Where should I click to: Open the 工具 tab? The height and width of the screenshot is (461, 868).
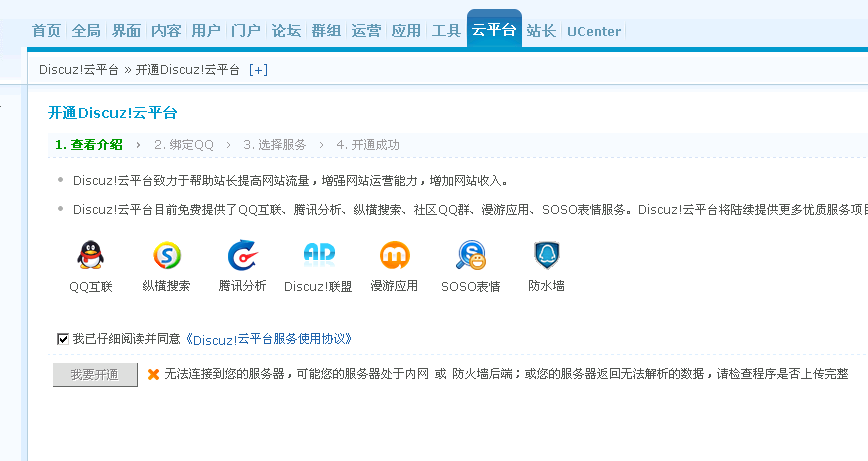pos(446,31)
